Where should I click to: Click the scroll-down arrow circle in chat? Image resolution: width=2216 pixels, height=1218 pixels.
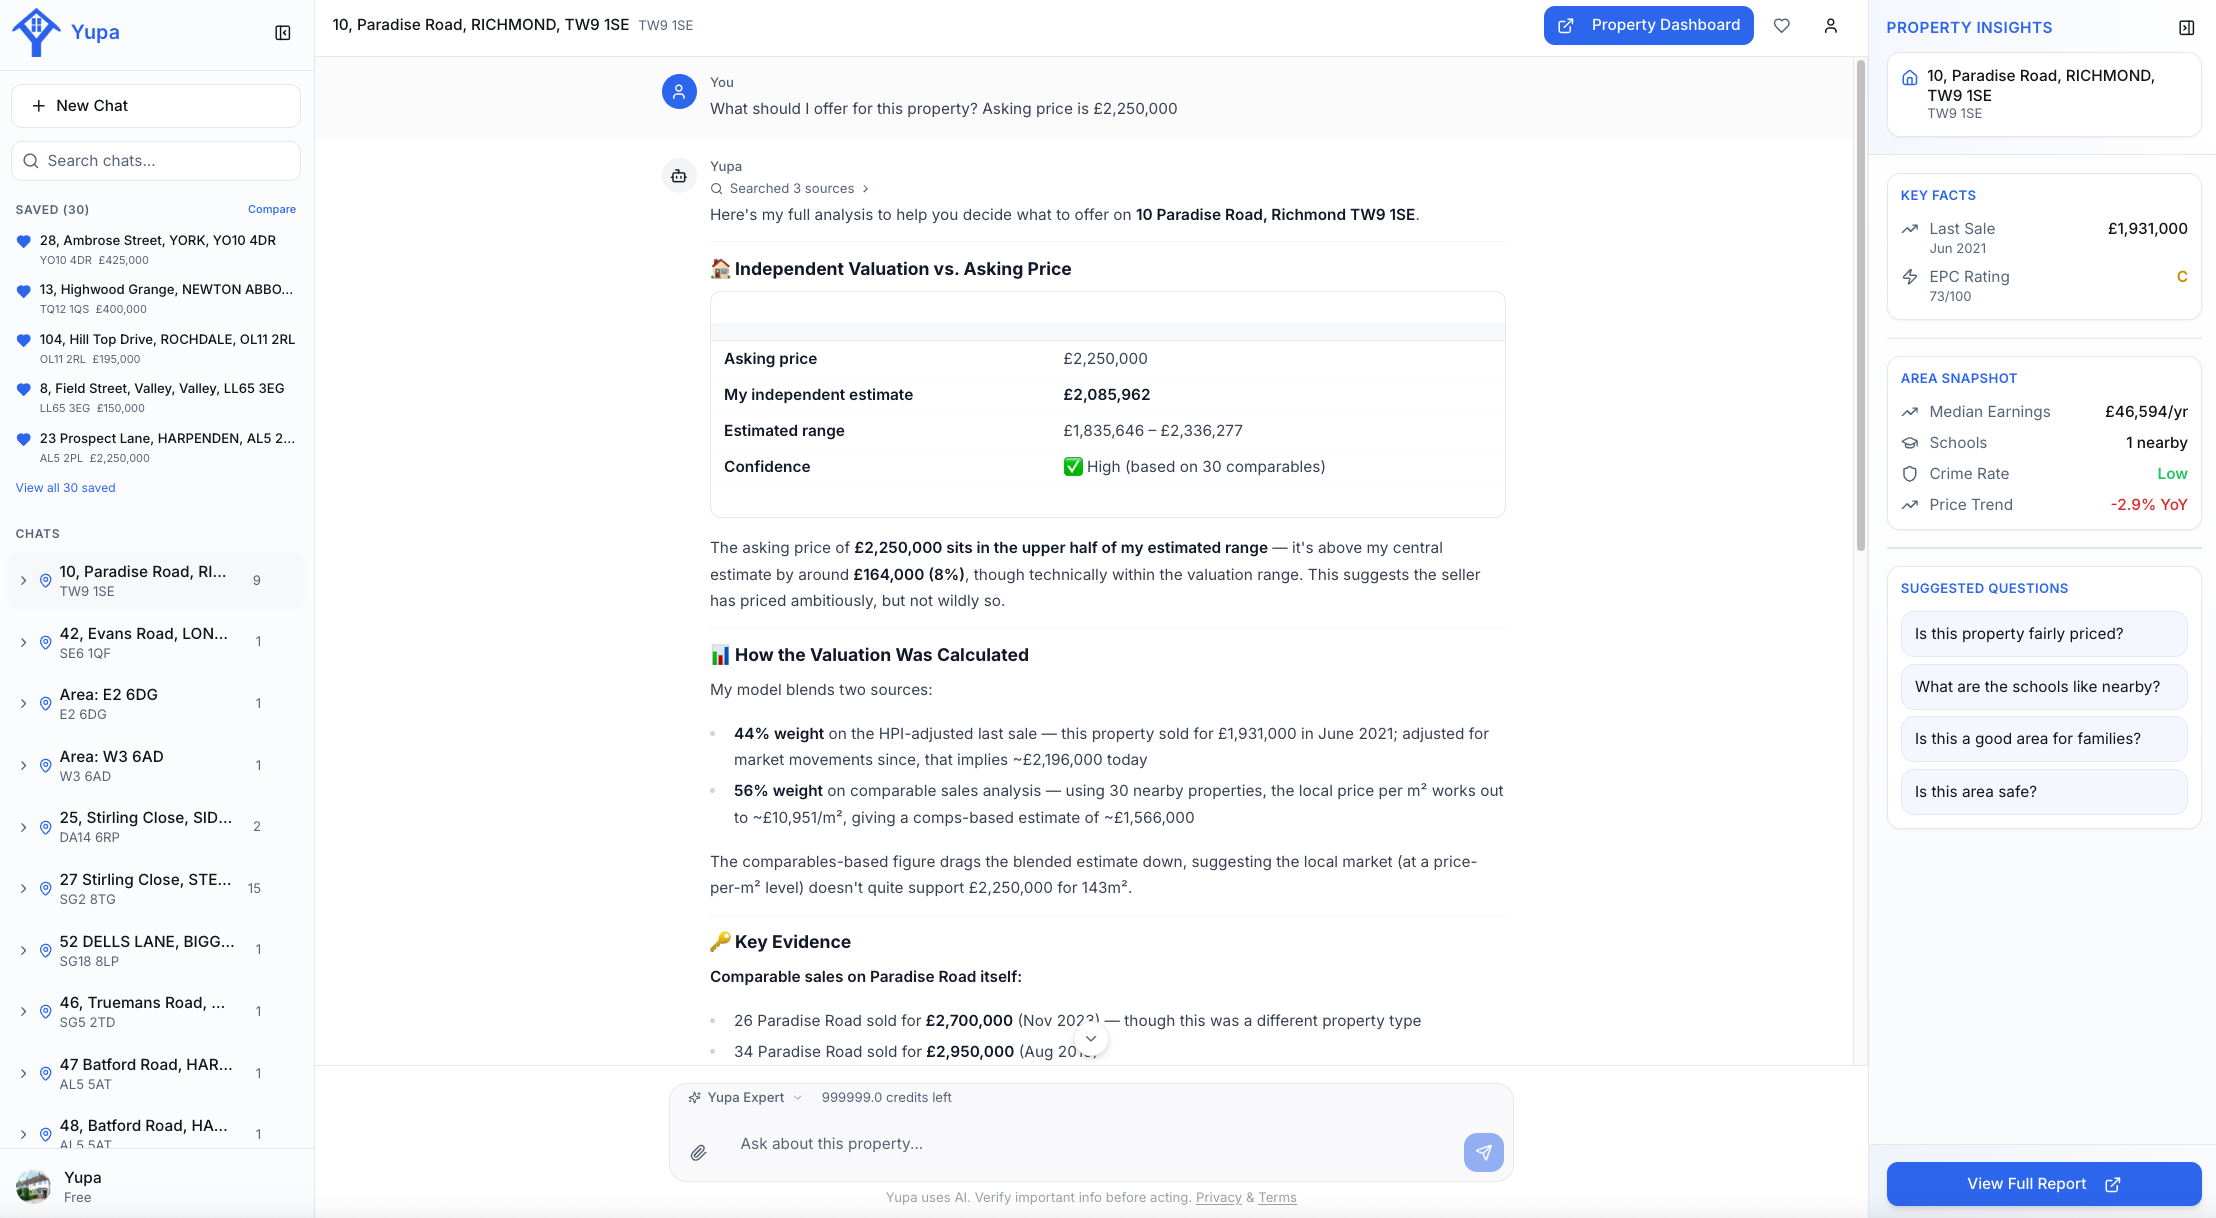pyautogui.click(x=1091, y=1039)
